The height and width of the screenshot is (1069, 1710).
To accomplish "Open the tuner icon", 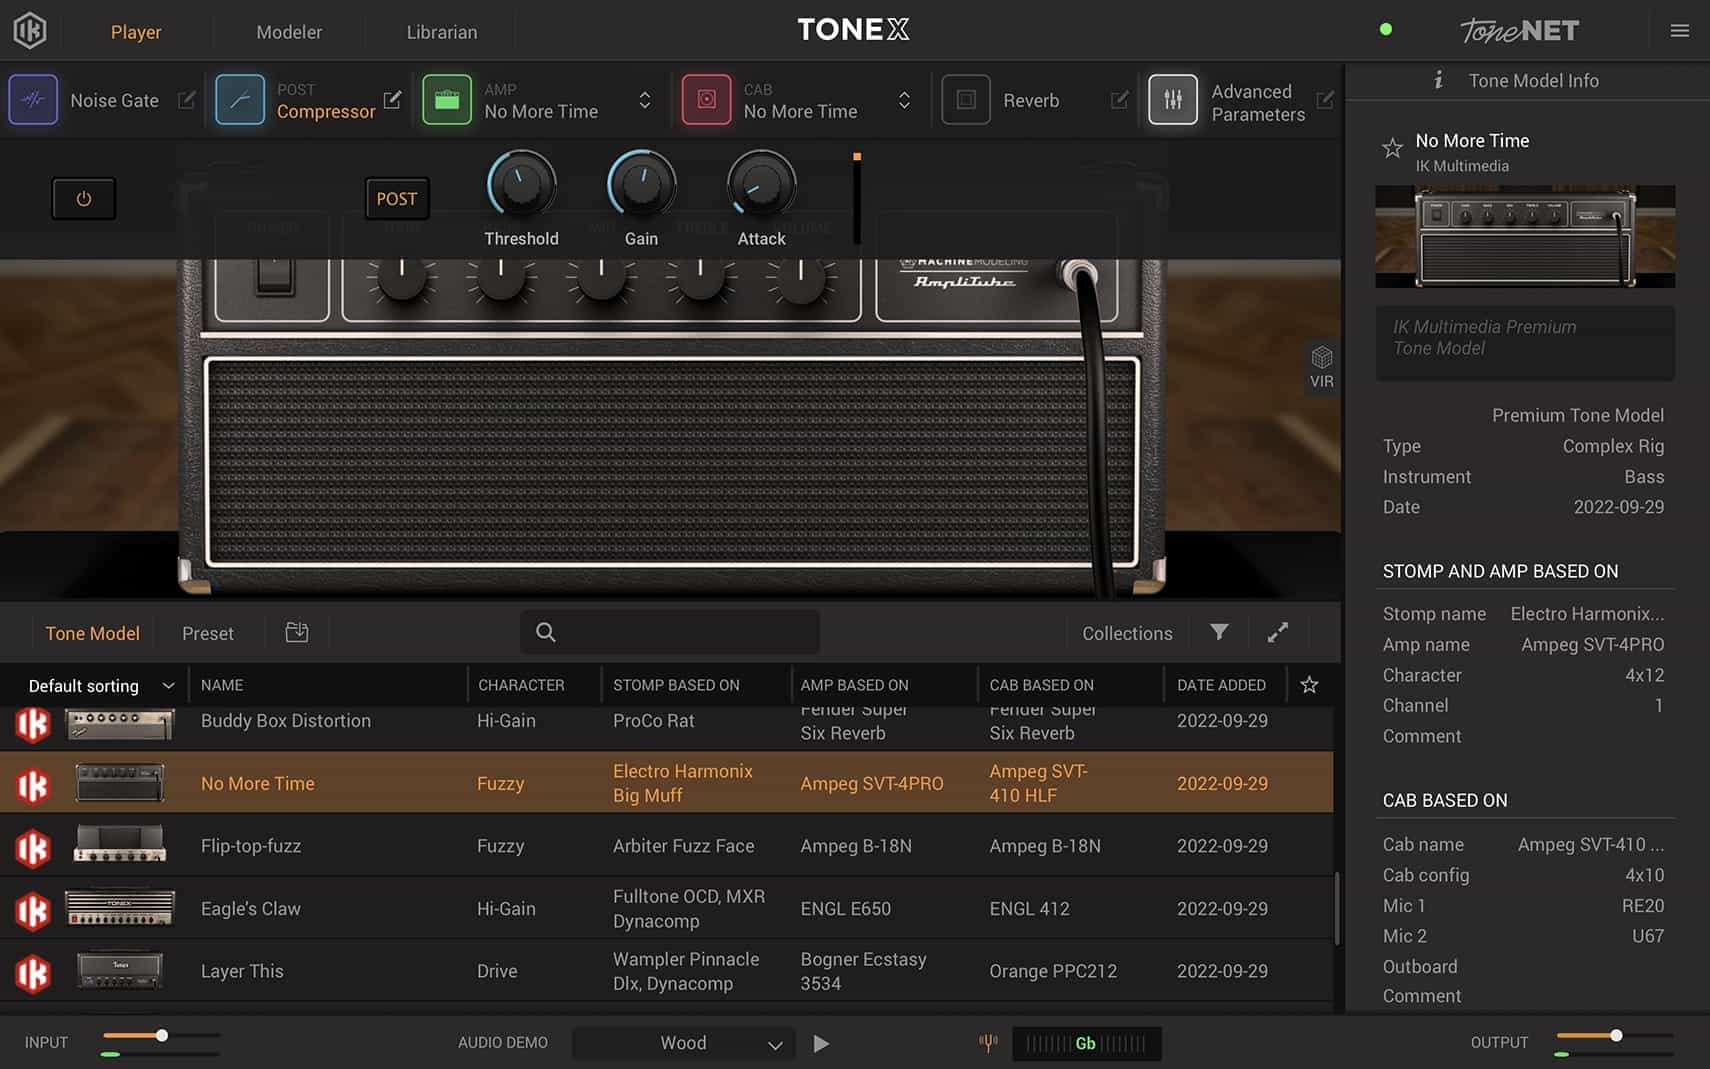I will click(988, 1043).
